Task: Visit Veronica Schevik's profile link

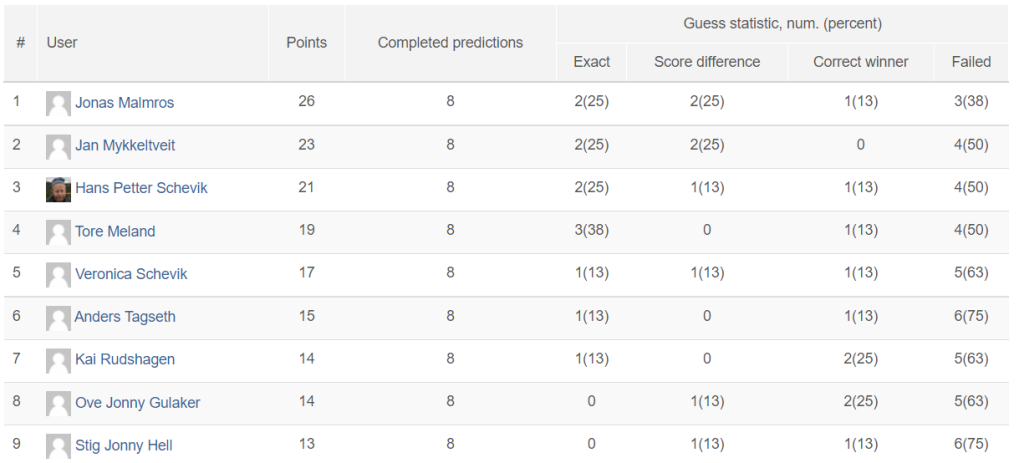Action: tap(131, 274)
